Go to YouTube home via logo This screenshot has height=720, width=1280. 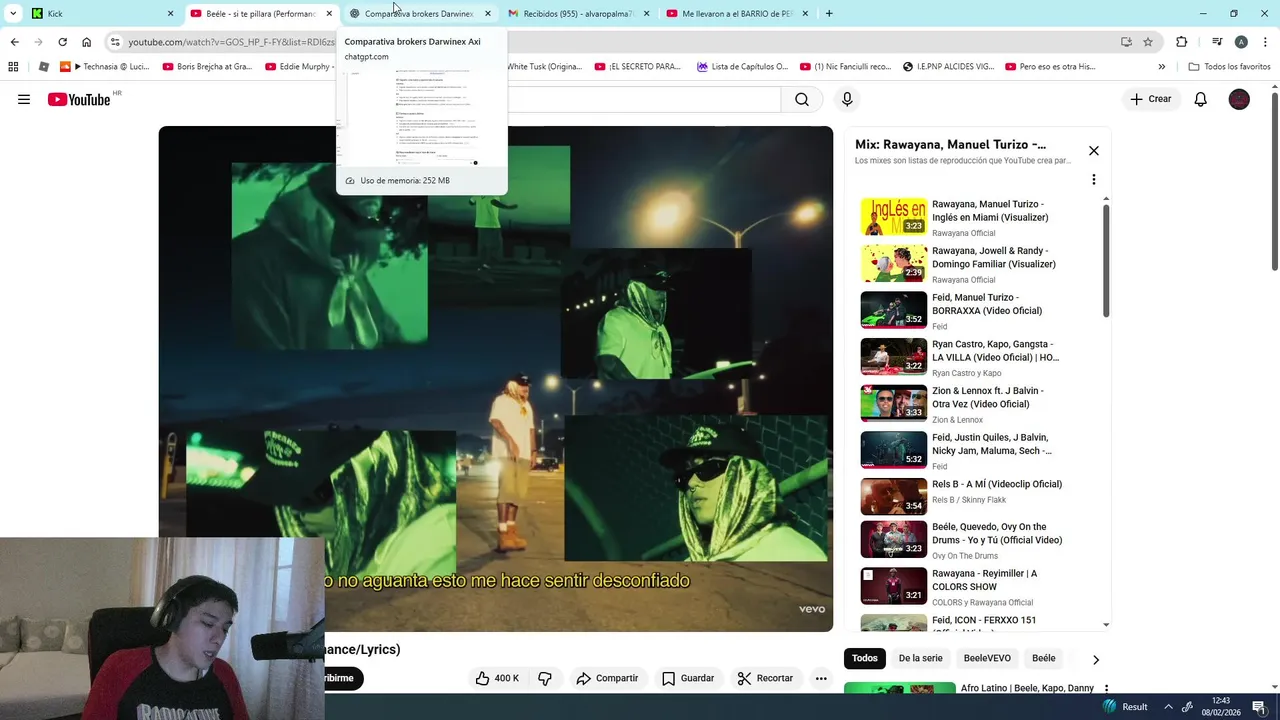pyautogui.click(x=79, y=99)
